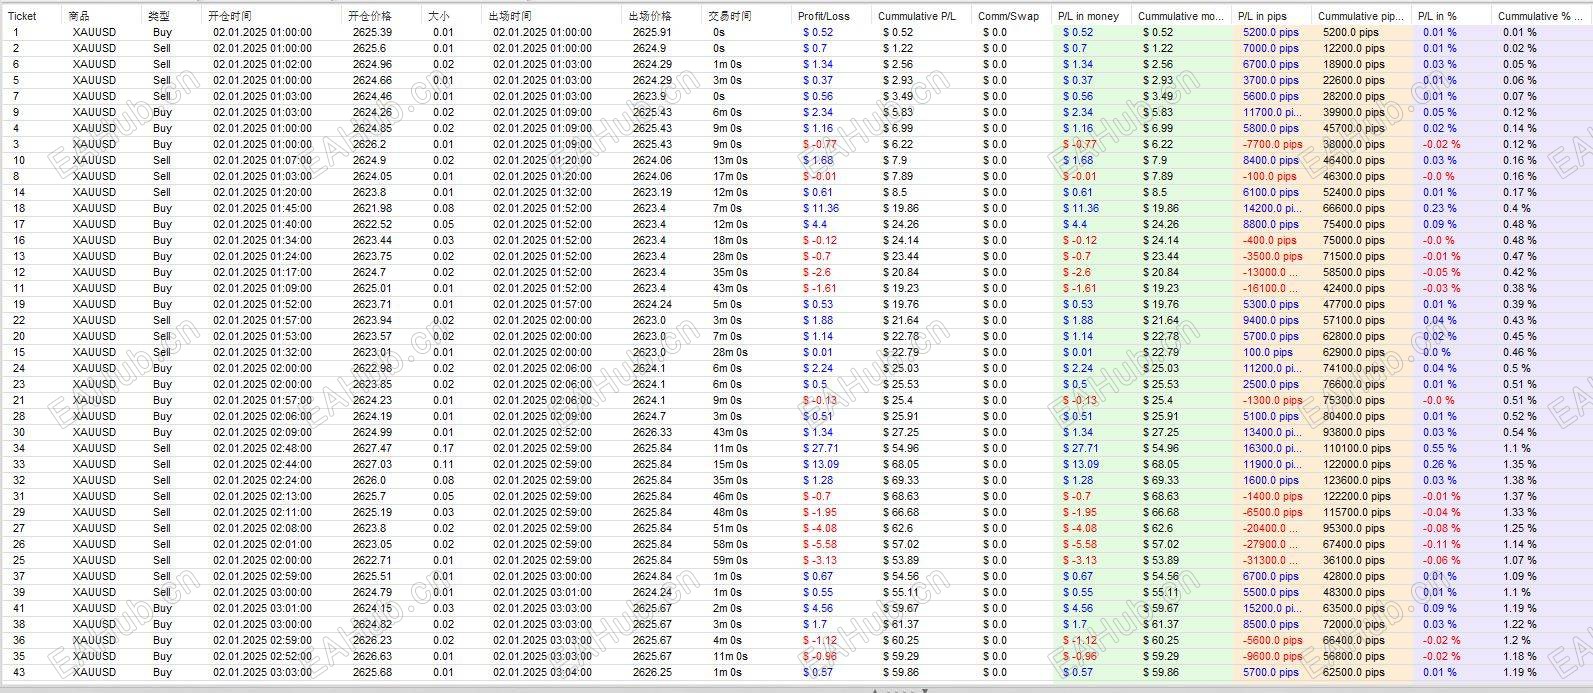
Task: Sort by the Ticket column header
Action: click(22, 16)
